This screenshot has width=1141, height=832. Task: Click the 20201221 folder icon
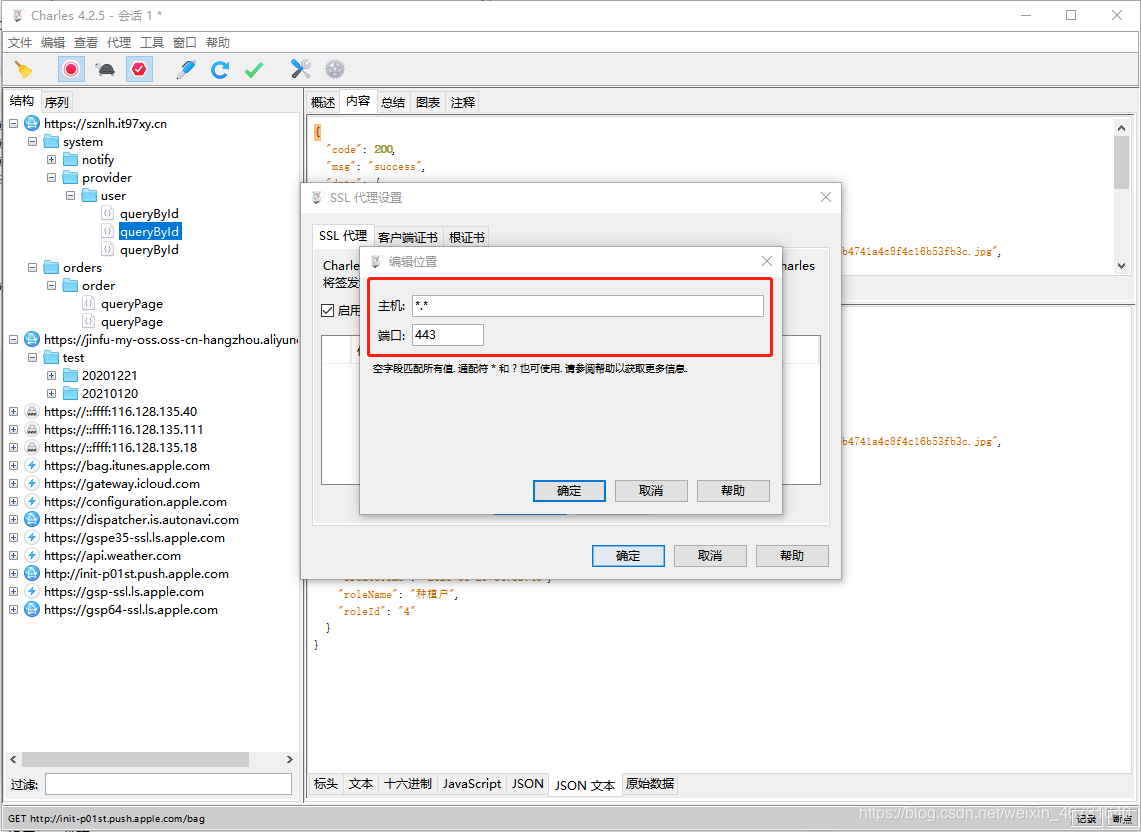[71, 375]
